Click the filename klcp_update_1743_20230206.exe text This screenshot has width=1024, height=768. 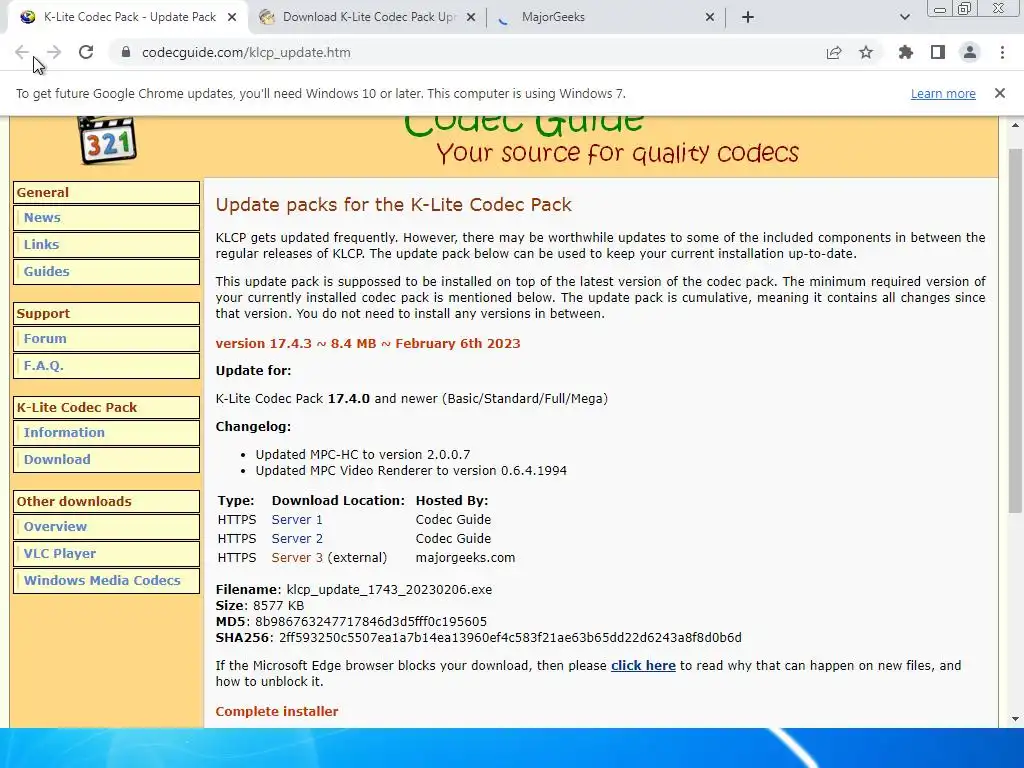tap(389, 590)
